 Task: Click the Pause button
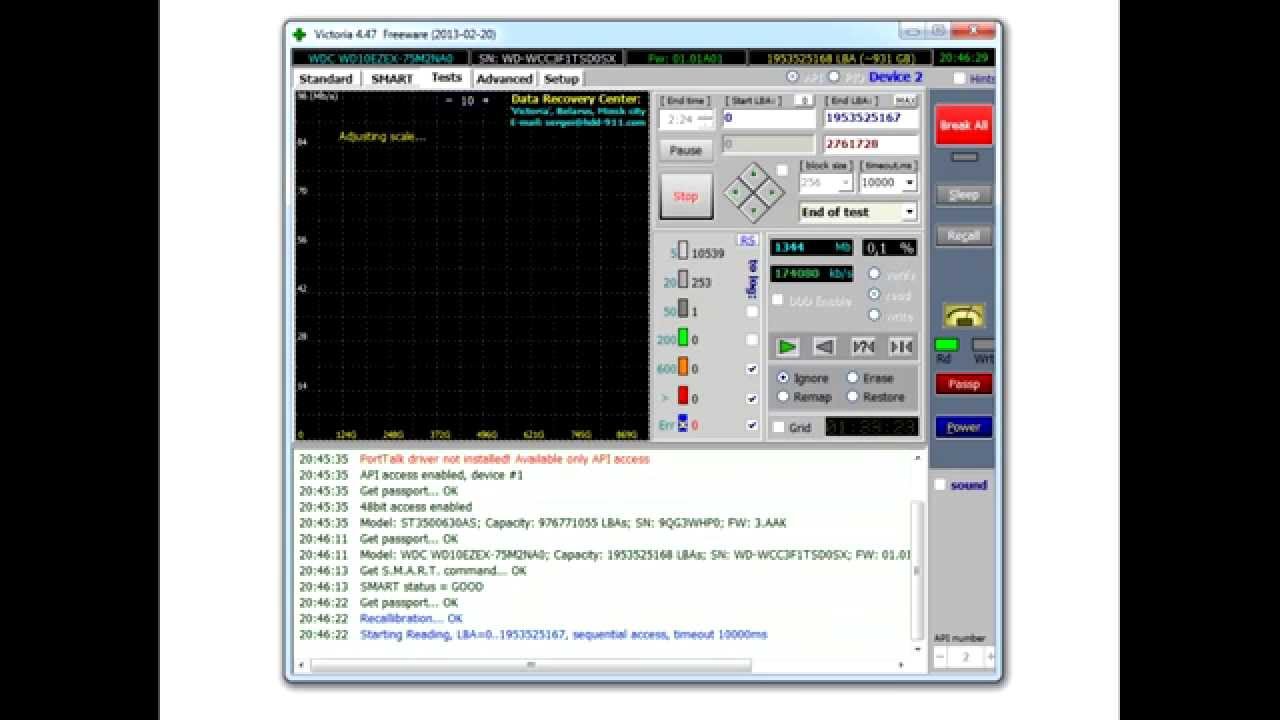(x=686, y=150)
